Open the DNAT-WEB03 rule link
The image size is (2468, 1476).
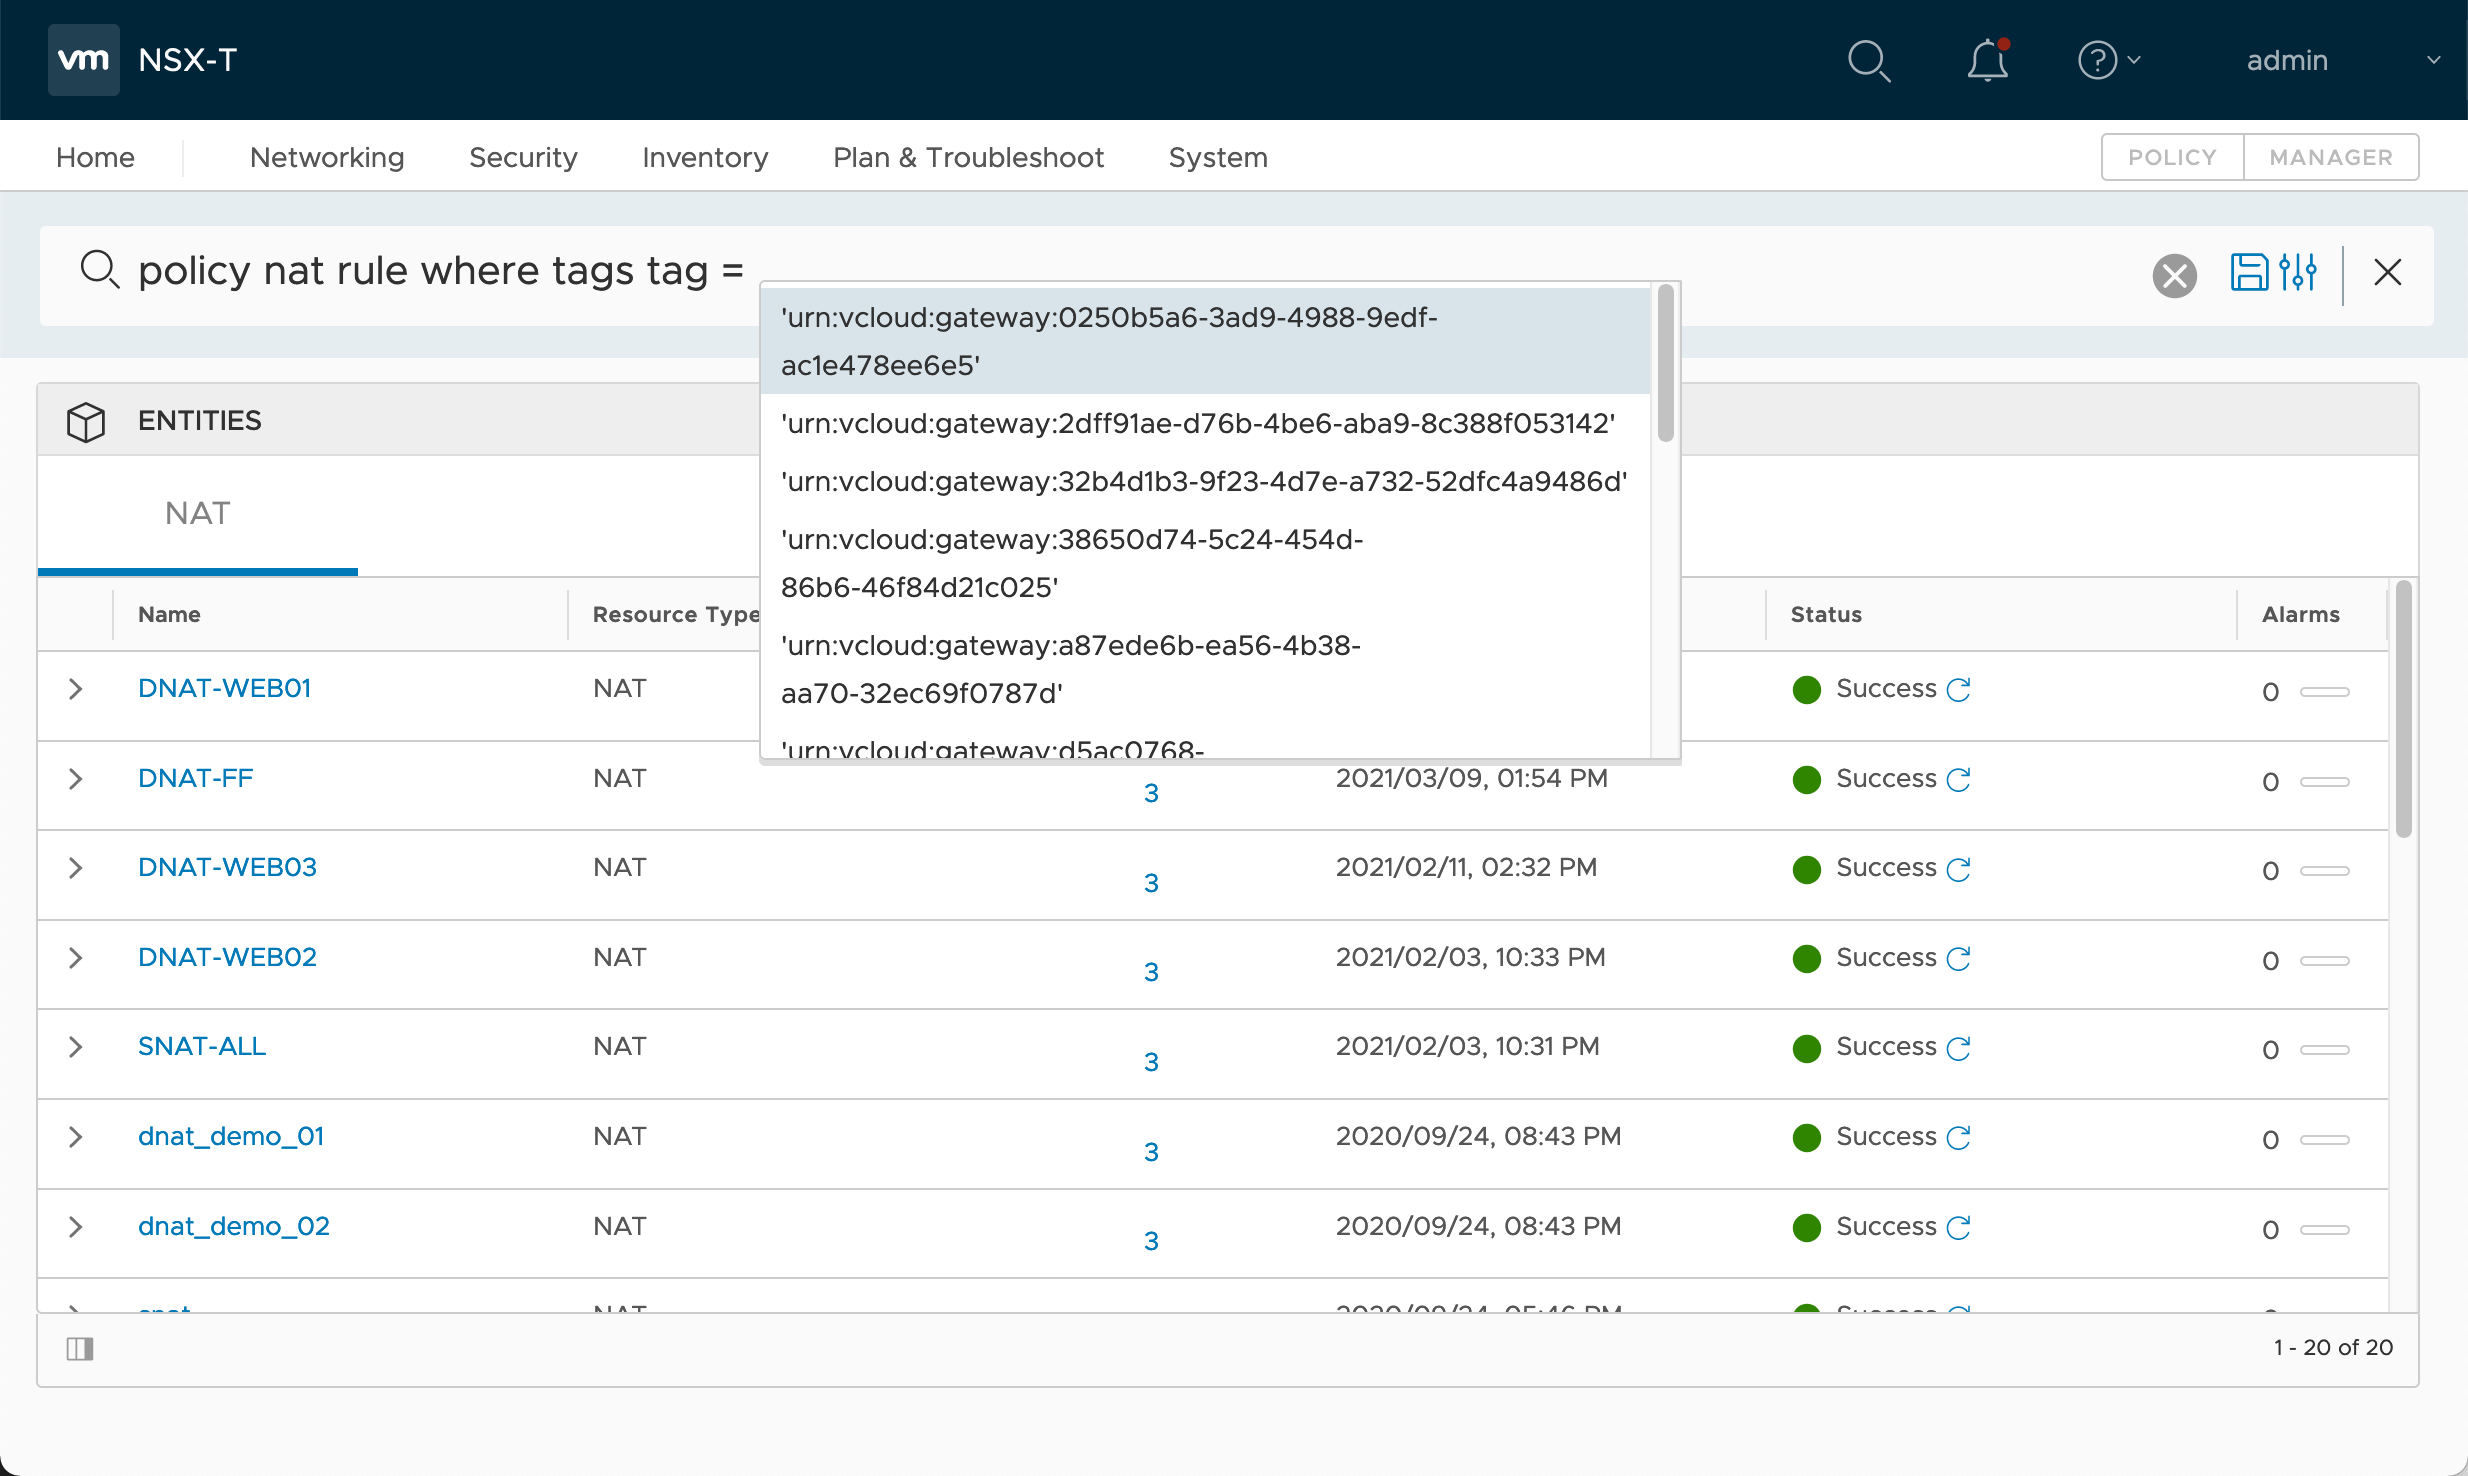point(227,867)
